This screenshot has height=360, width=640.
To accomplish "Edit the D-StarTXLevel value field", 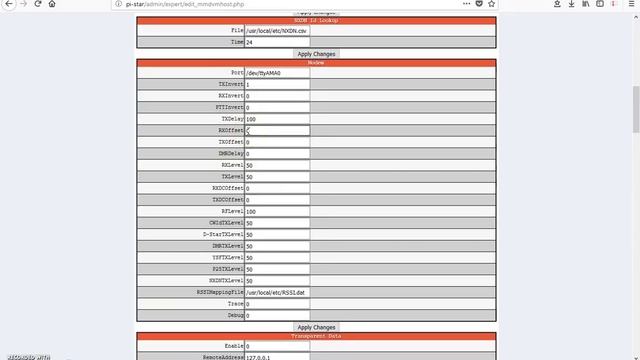I will (x=277, y=235).
